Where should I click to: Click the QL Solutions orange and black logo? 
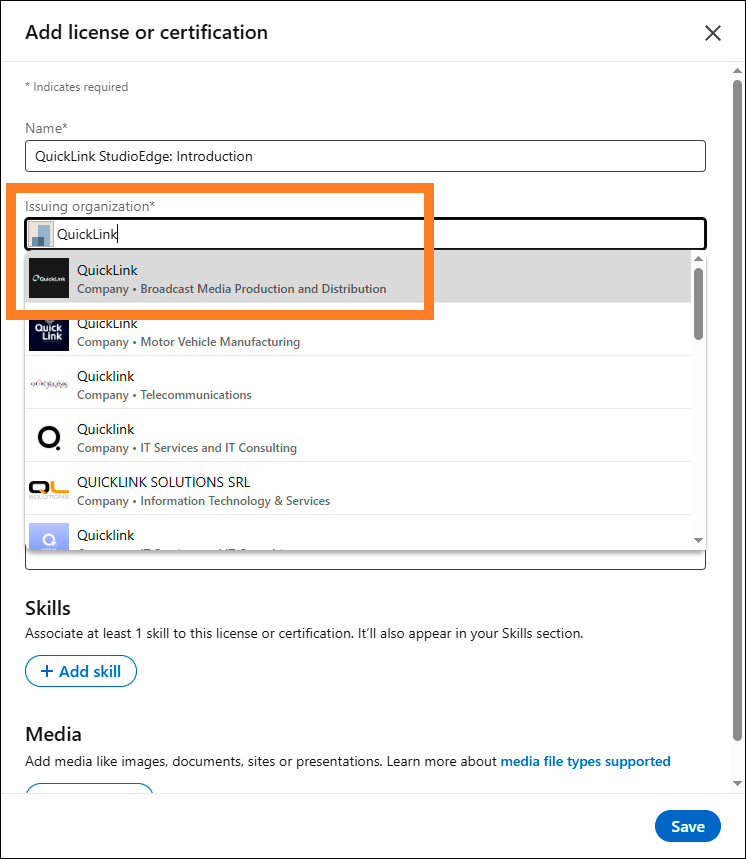coord(49,490)
